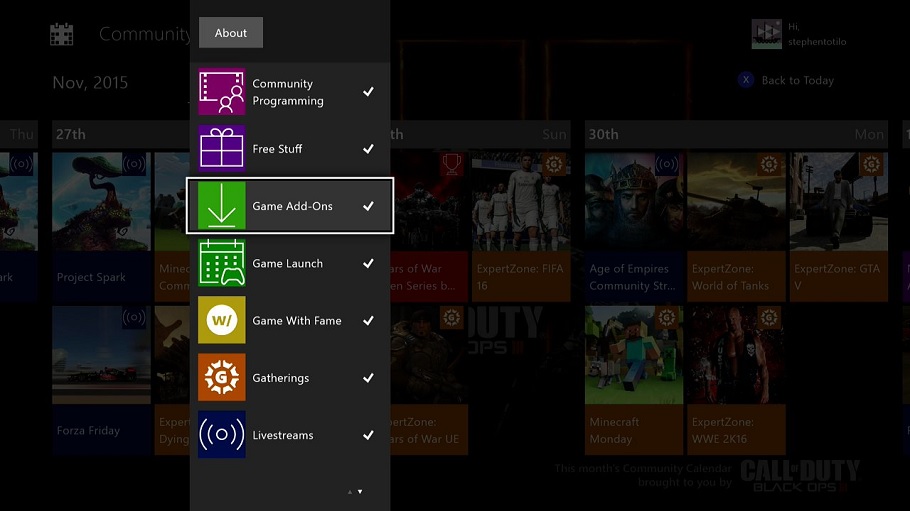
Task: Click the Game Add-Ons label
Action: pyautogui.click(x=292, y=206)
